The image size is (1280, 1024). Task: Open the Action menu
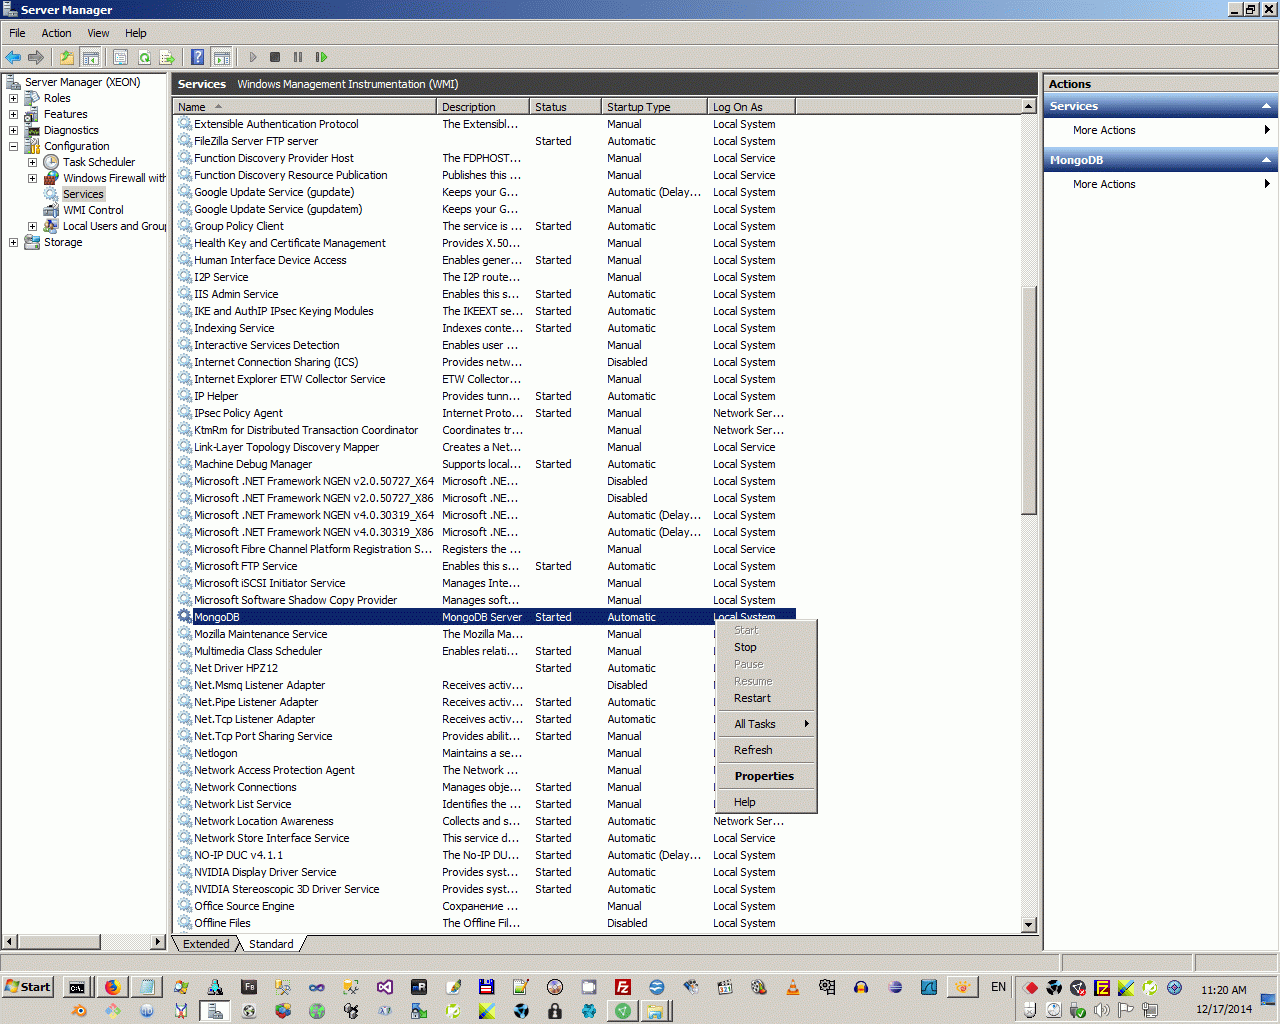(x=56, y=33)
